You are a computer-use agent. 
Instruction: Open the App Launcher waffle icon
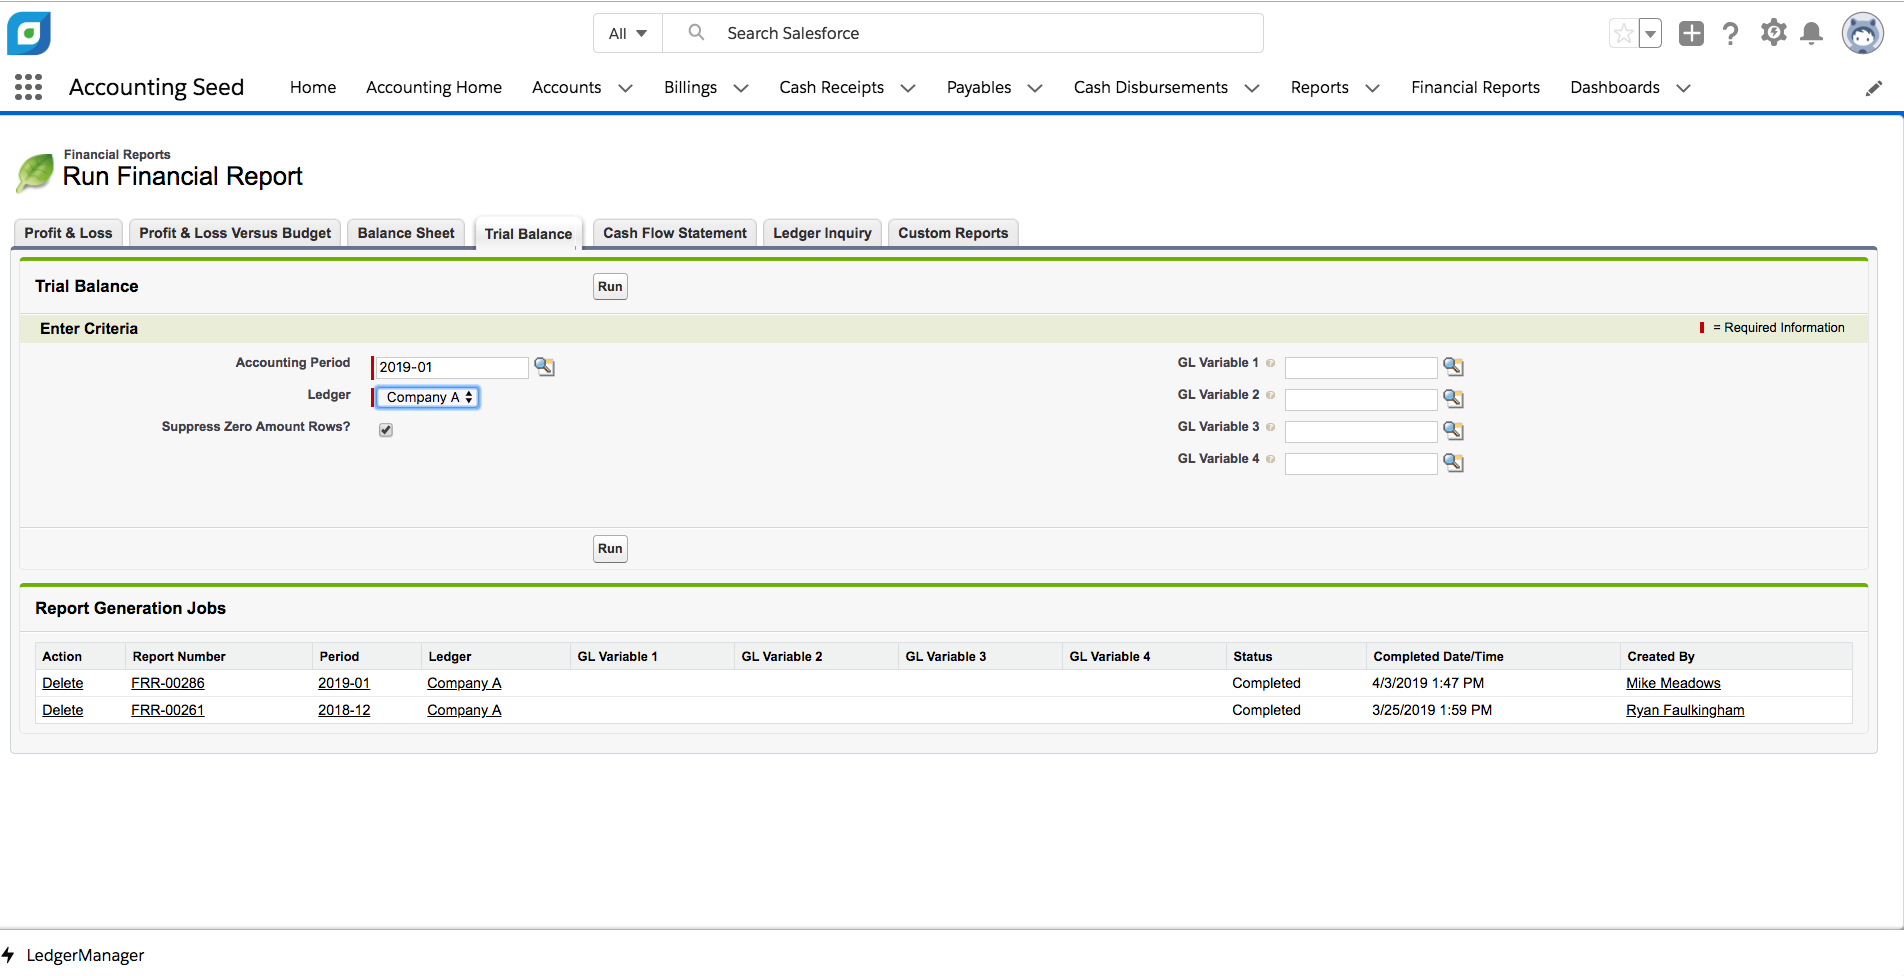(28, 87)
